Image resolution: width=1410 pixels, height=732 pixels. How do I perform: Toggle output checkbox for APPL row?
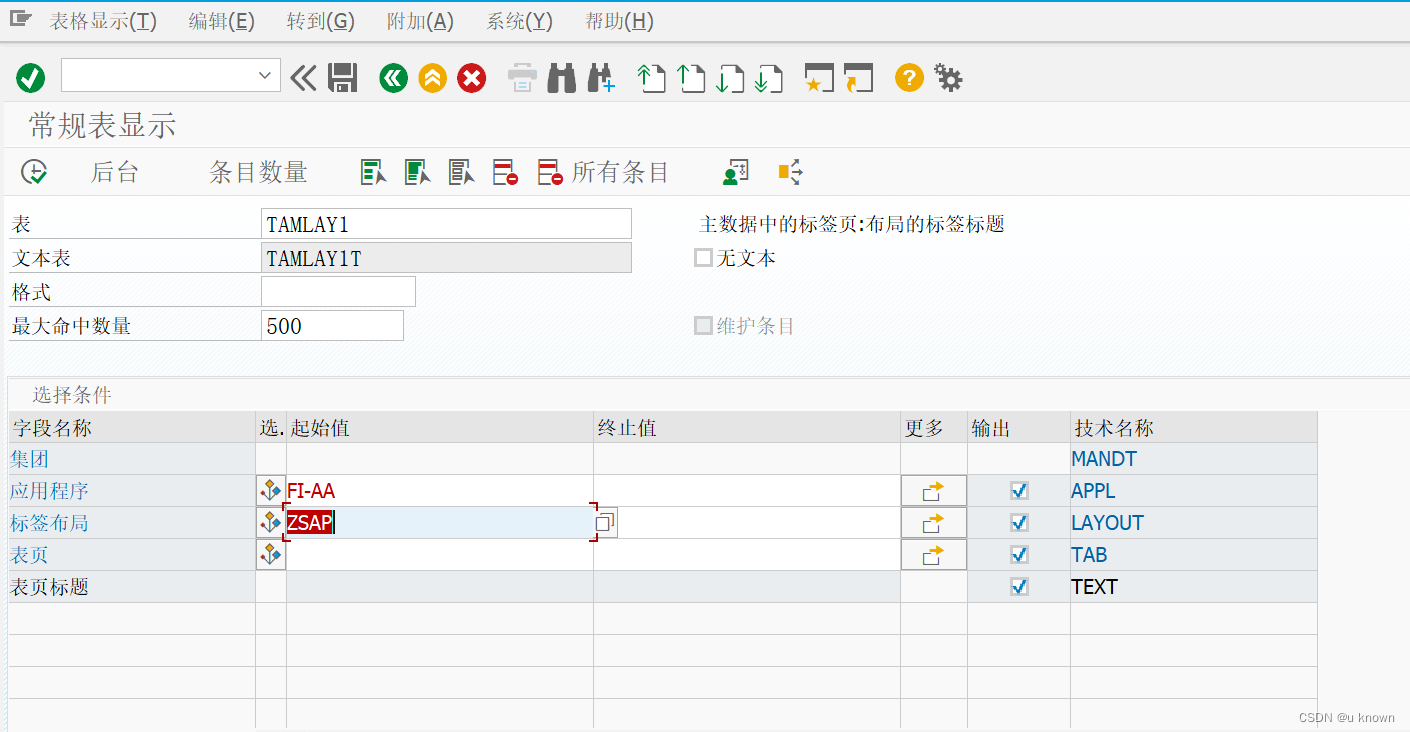tap(1019, 491)
